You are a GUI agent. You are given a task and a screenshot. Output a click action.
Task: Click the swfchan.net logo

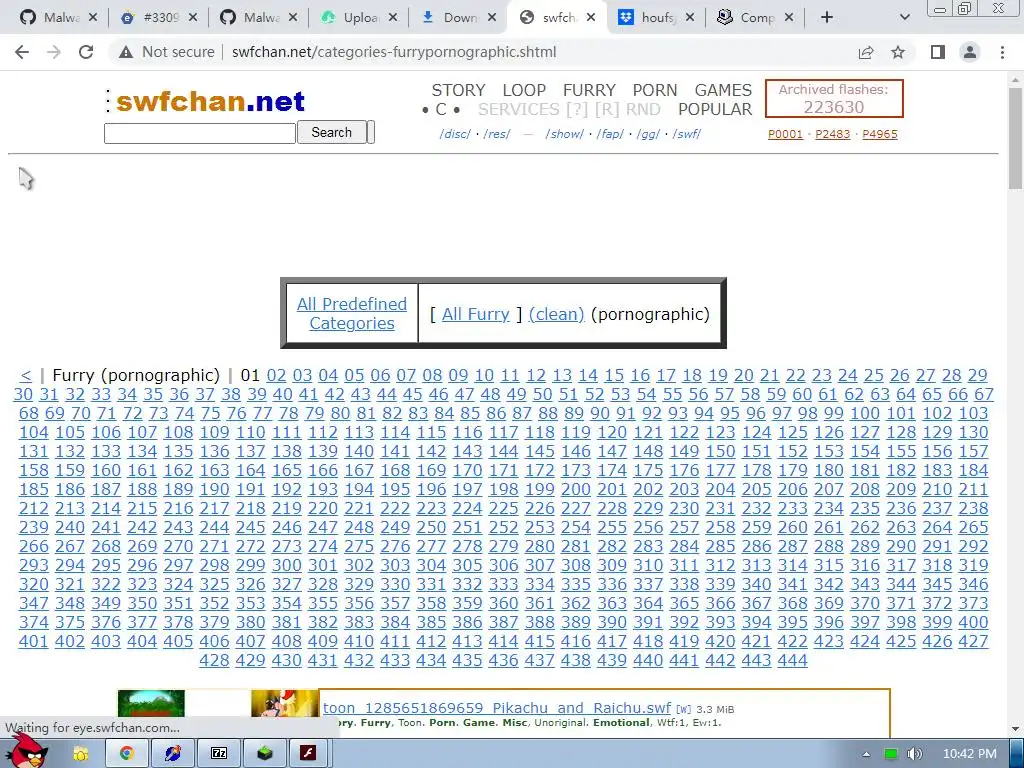(x=210, y=101)
